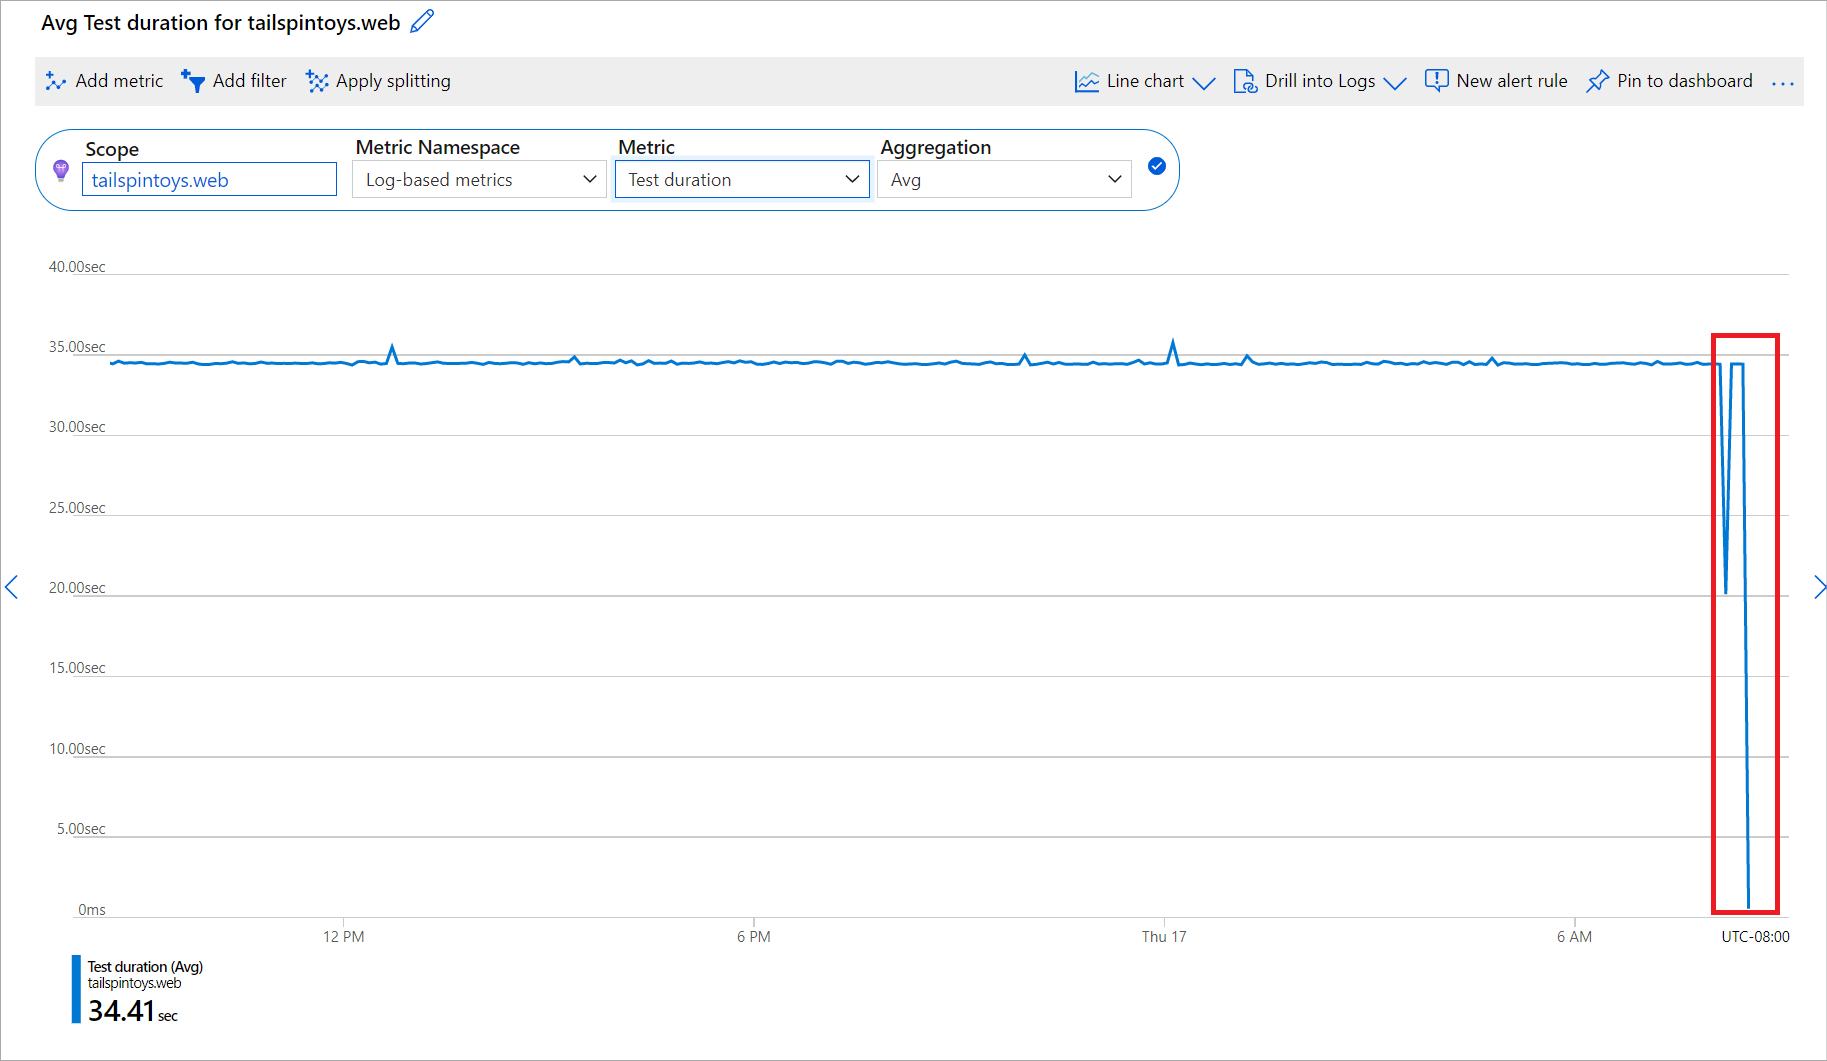The width and height of the screenshot is (1827, 1061).
Task: Pan chart to earlier time with left arrow
Action: 12,587
